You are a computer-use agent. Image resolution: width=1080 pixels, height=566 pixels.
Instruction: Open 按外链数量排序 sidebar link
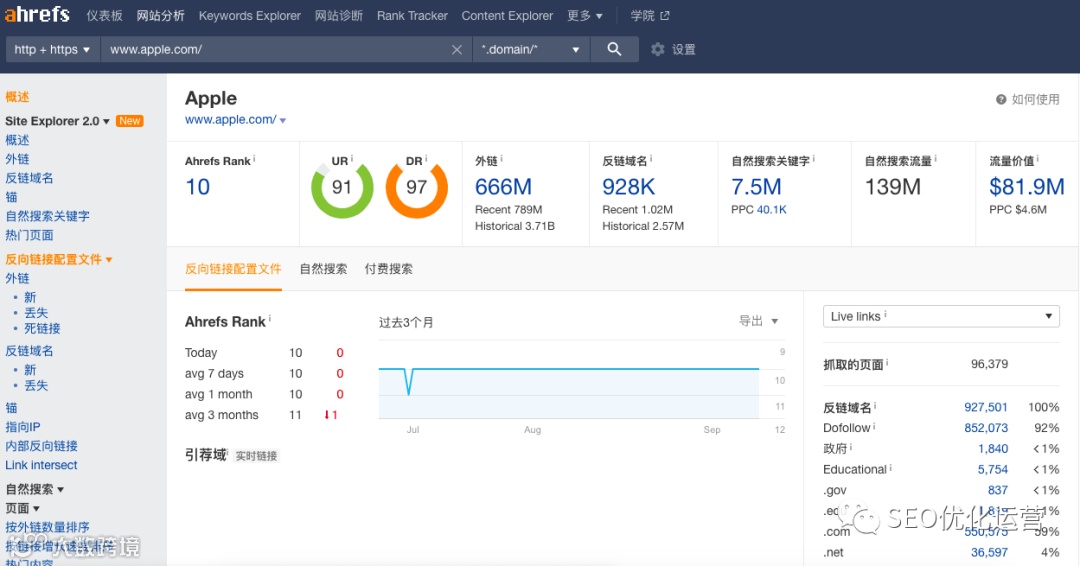pos(48,527)
